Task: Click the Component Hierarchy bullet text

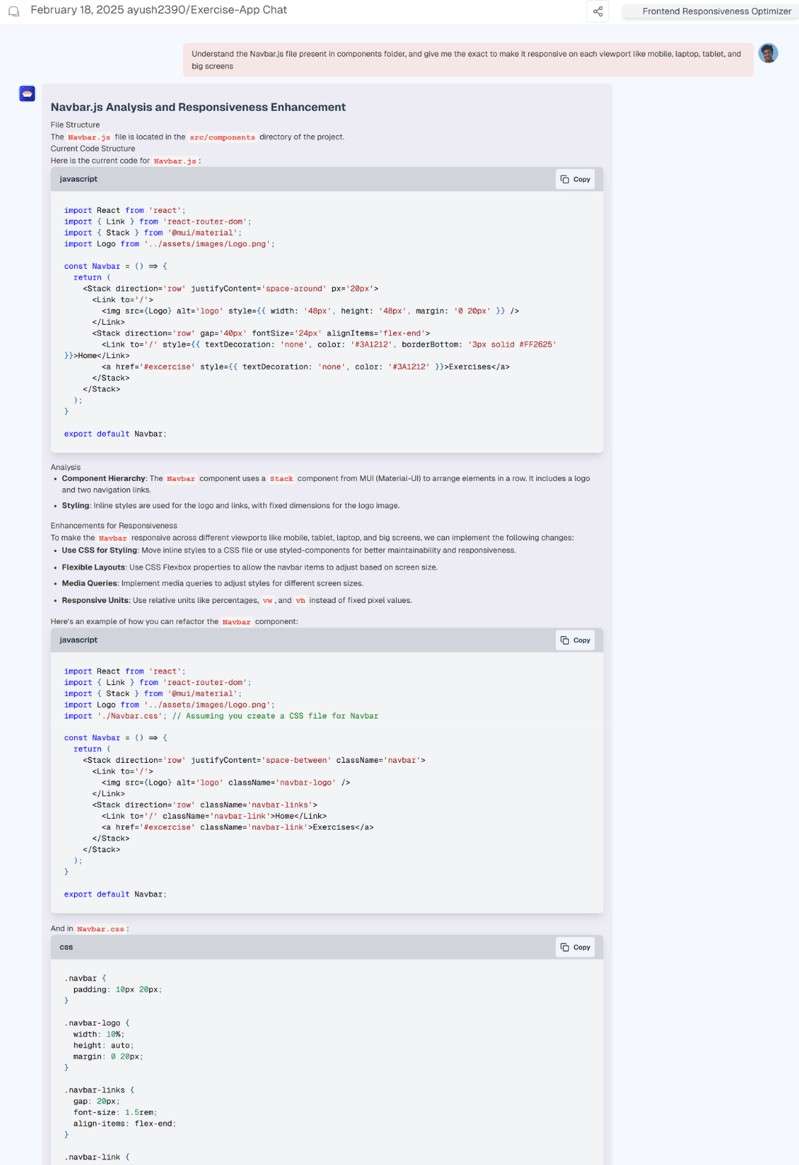Action: (x=104, y=479)
